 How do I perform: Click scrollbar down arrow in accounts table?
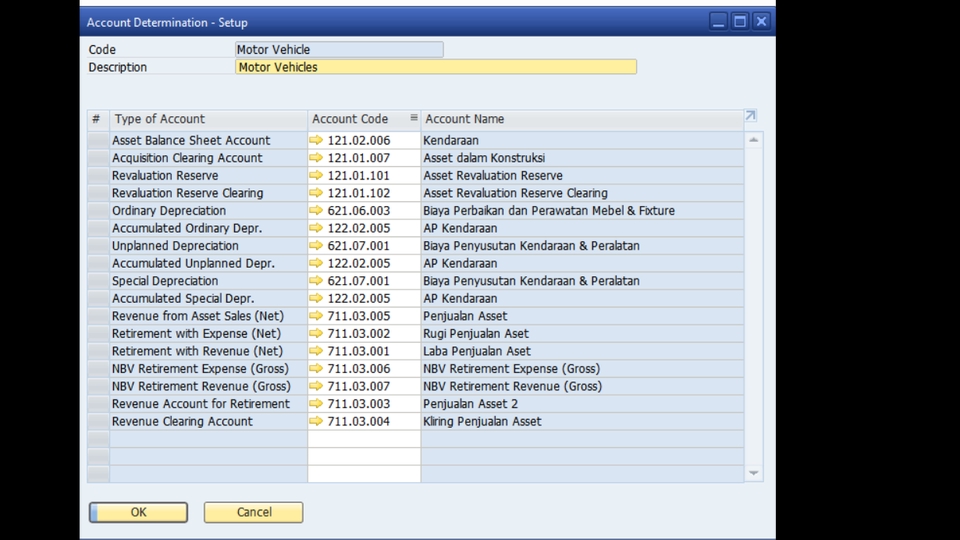[x=754, y=473]
